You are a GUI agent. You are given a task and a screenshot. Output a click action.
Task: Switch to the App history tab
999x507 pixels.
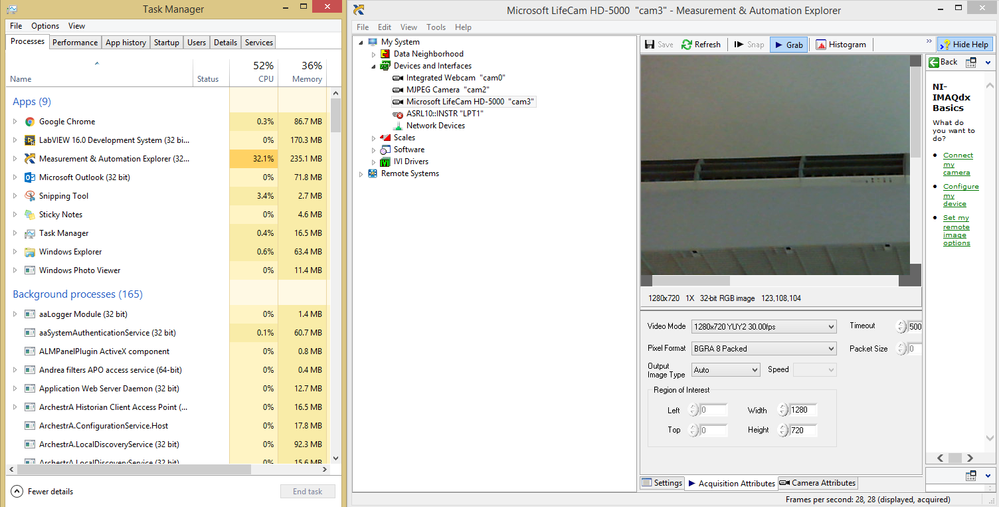[126, 43]
